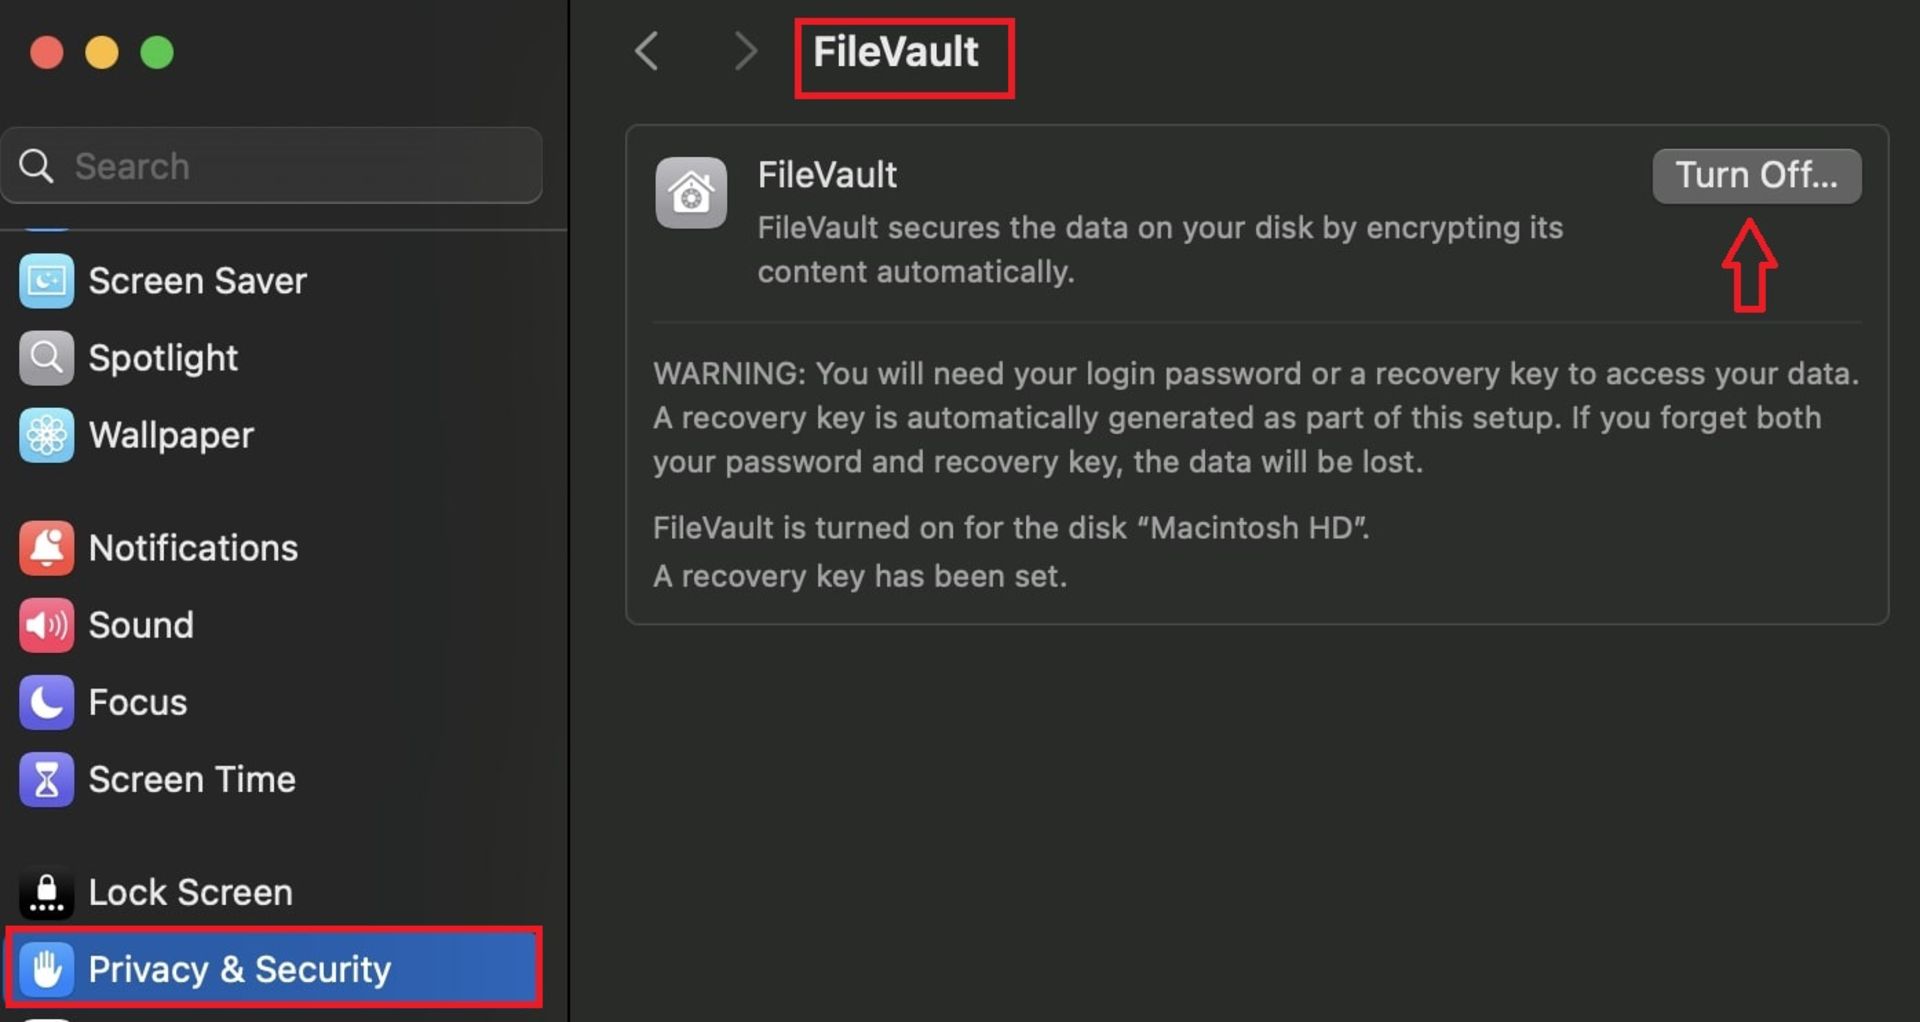
Task: Choose the Focus sidebar label
Action: pos(138,702)
